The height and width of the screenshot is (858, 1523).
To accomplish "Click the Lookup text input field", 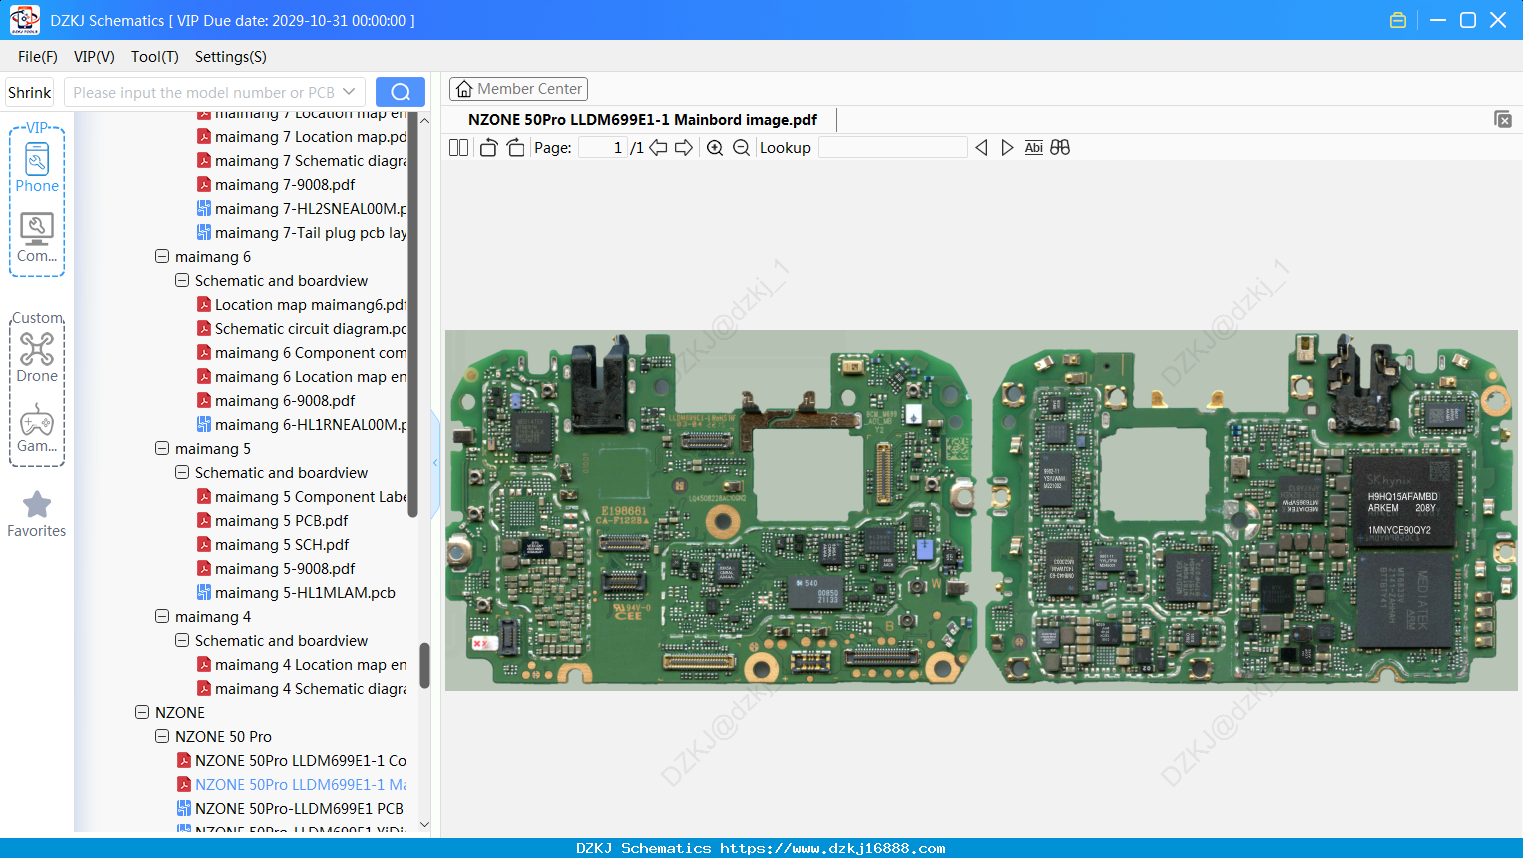I will point(893,147).
